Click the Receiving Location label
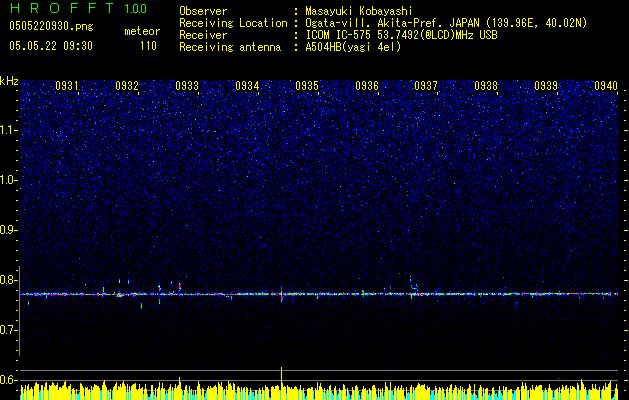 pyautogui.click(x=233, y=23)
